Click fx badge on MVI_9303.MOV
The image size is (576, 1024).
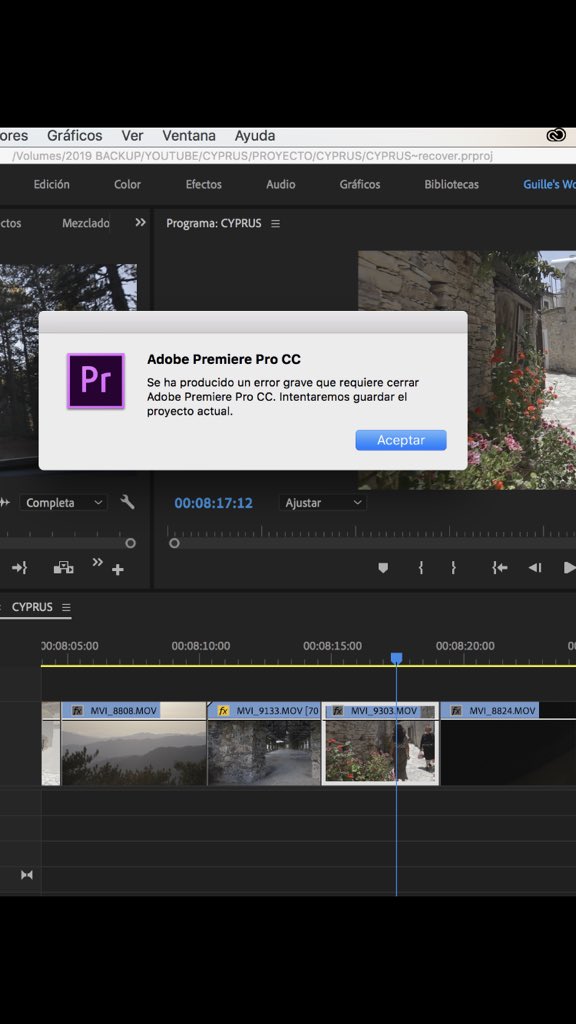(338, 711)
